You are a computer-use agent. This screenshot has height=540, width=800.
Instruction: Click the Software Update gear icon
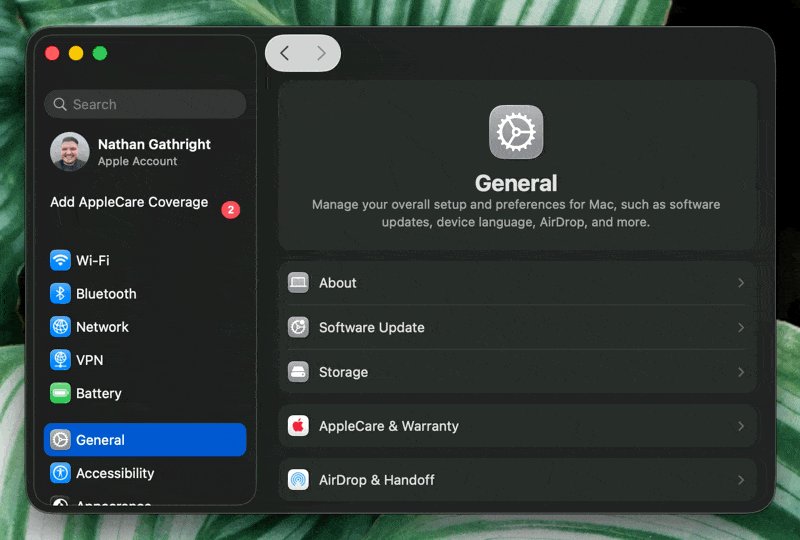pos(298,327)
